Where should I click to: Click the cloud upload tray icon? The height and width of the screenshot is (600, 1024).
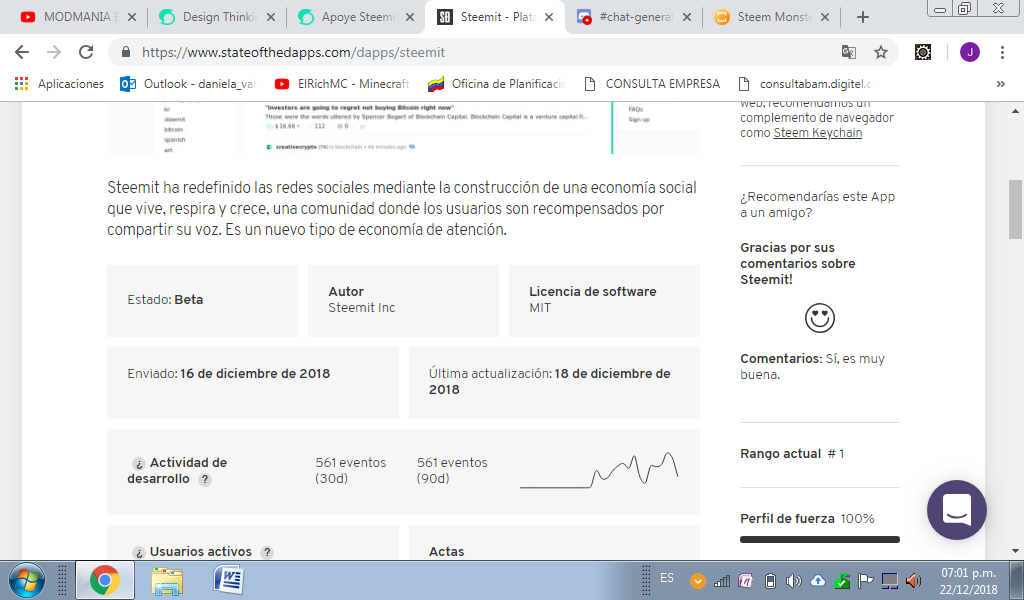818,580
